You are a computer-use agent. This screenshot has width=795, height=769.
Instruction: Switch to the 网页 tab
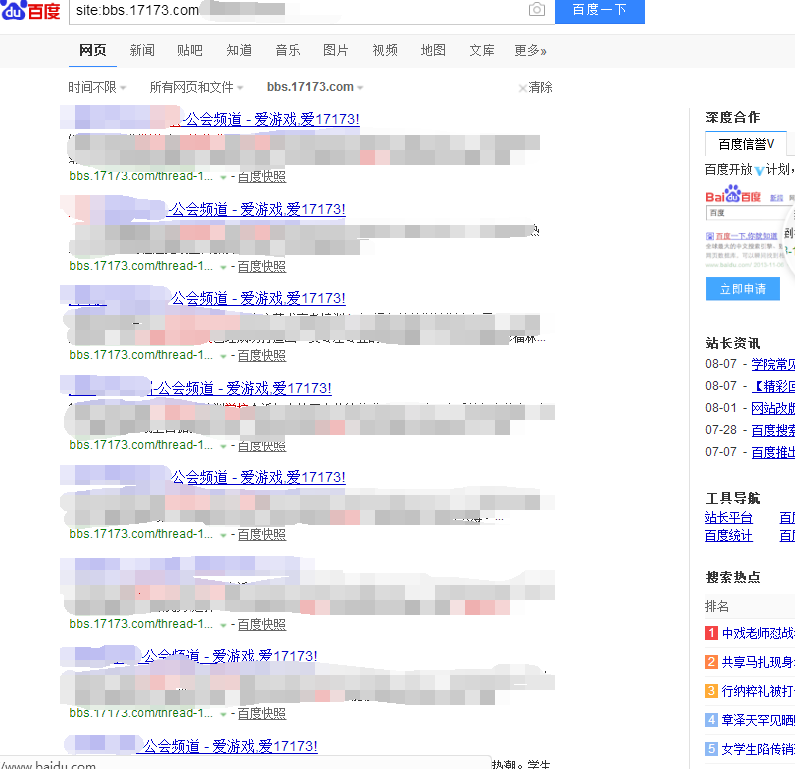coord(93,50)
